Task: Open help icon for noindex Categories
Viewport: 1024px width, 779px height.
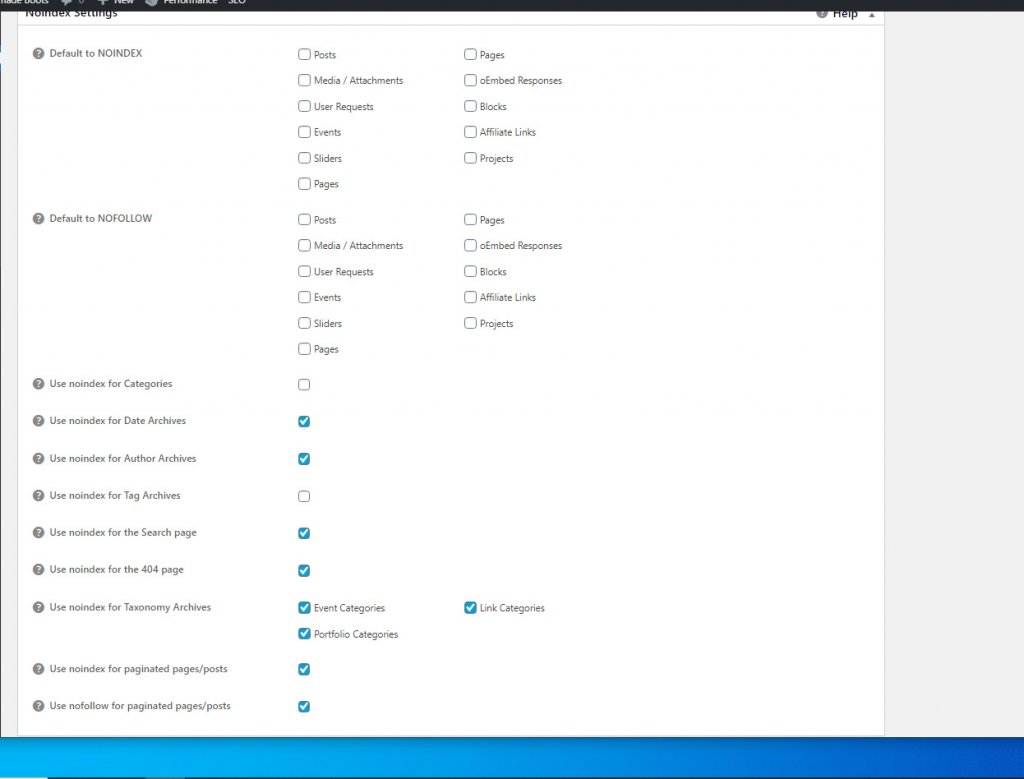Action: pyautogui.click(x=39, y=384)
